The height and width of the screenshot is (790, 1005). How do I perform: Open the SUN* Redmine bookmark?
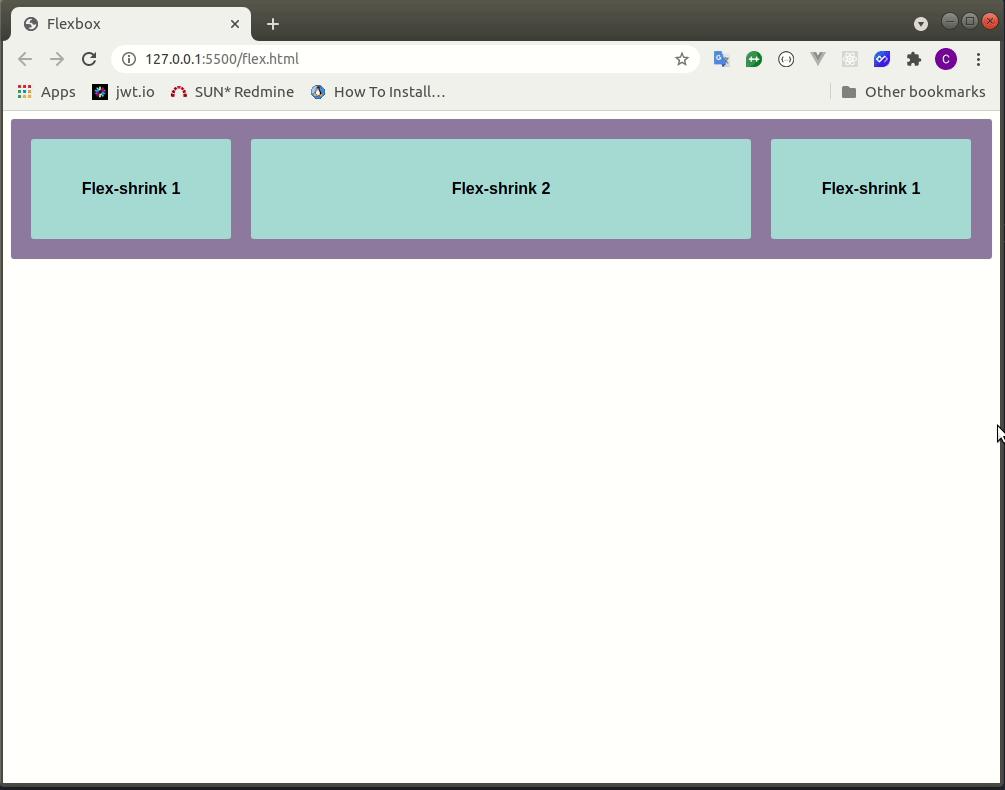(233, 92)
